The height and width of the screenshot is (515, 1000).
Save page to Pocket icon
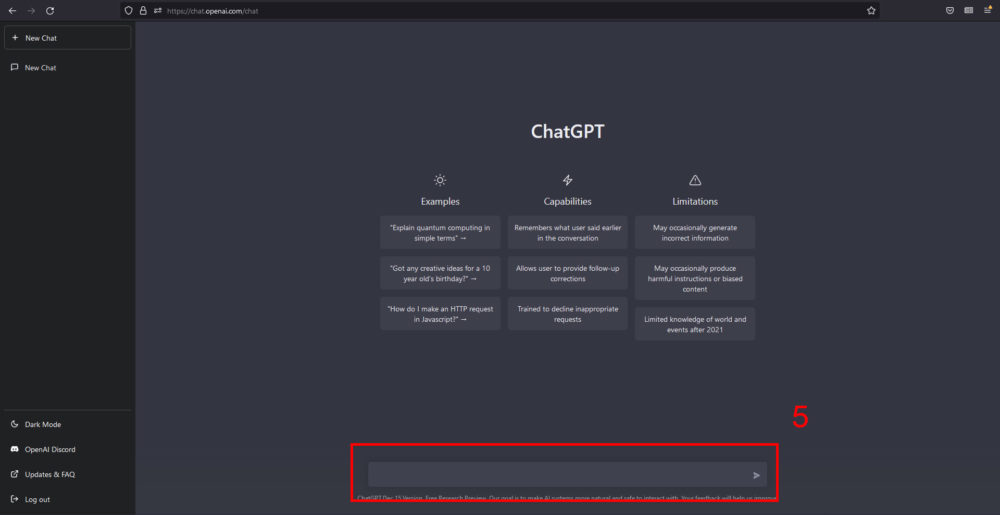point(950,11)
